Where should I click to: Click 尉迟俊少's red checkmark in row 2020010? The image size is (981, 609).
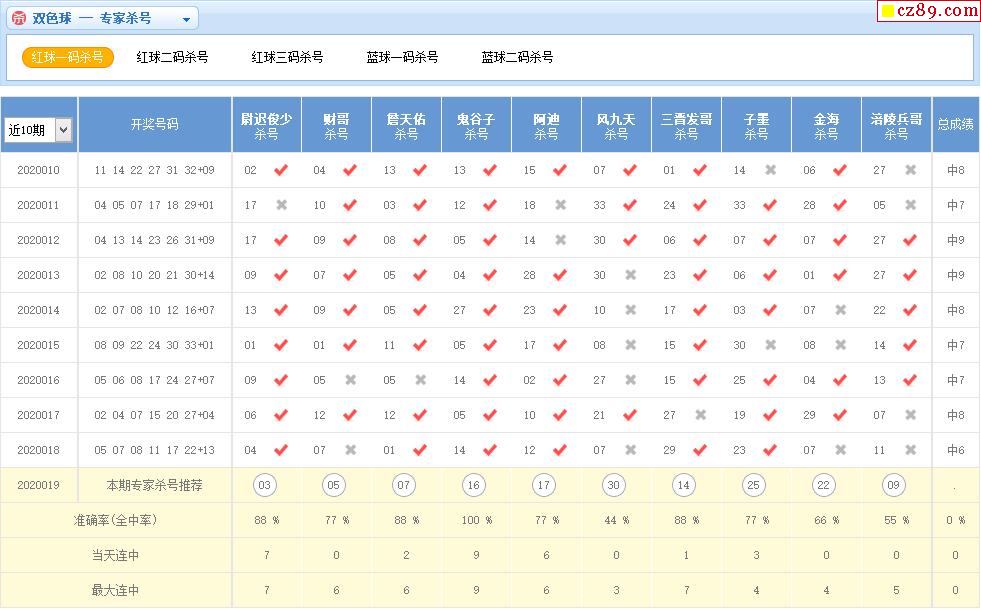[281, 170]
